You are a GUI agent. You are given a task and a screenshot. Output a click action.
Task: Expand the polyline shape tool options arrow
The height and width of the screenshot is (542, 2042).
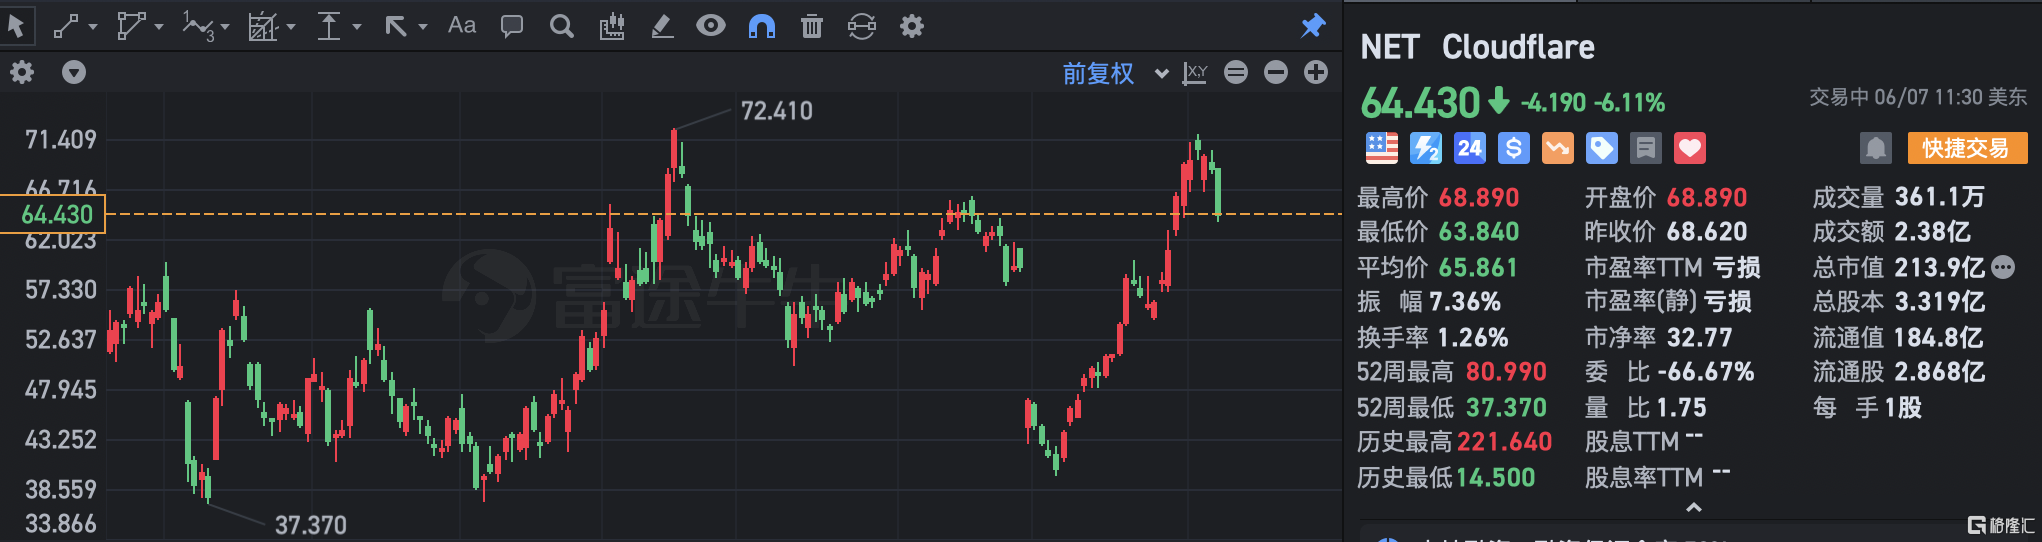(x=159, y=27)
